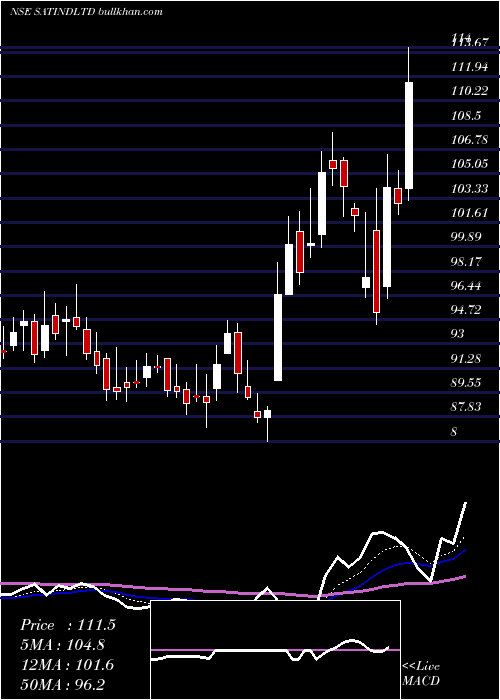Click the 91.28 price axis label

(466, 358)
